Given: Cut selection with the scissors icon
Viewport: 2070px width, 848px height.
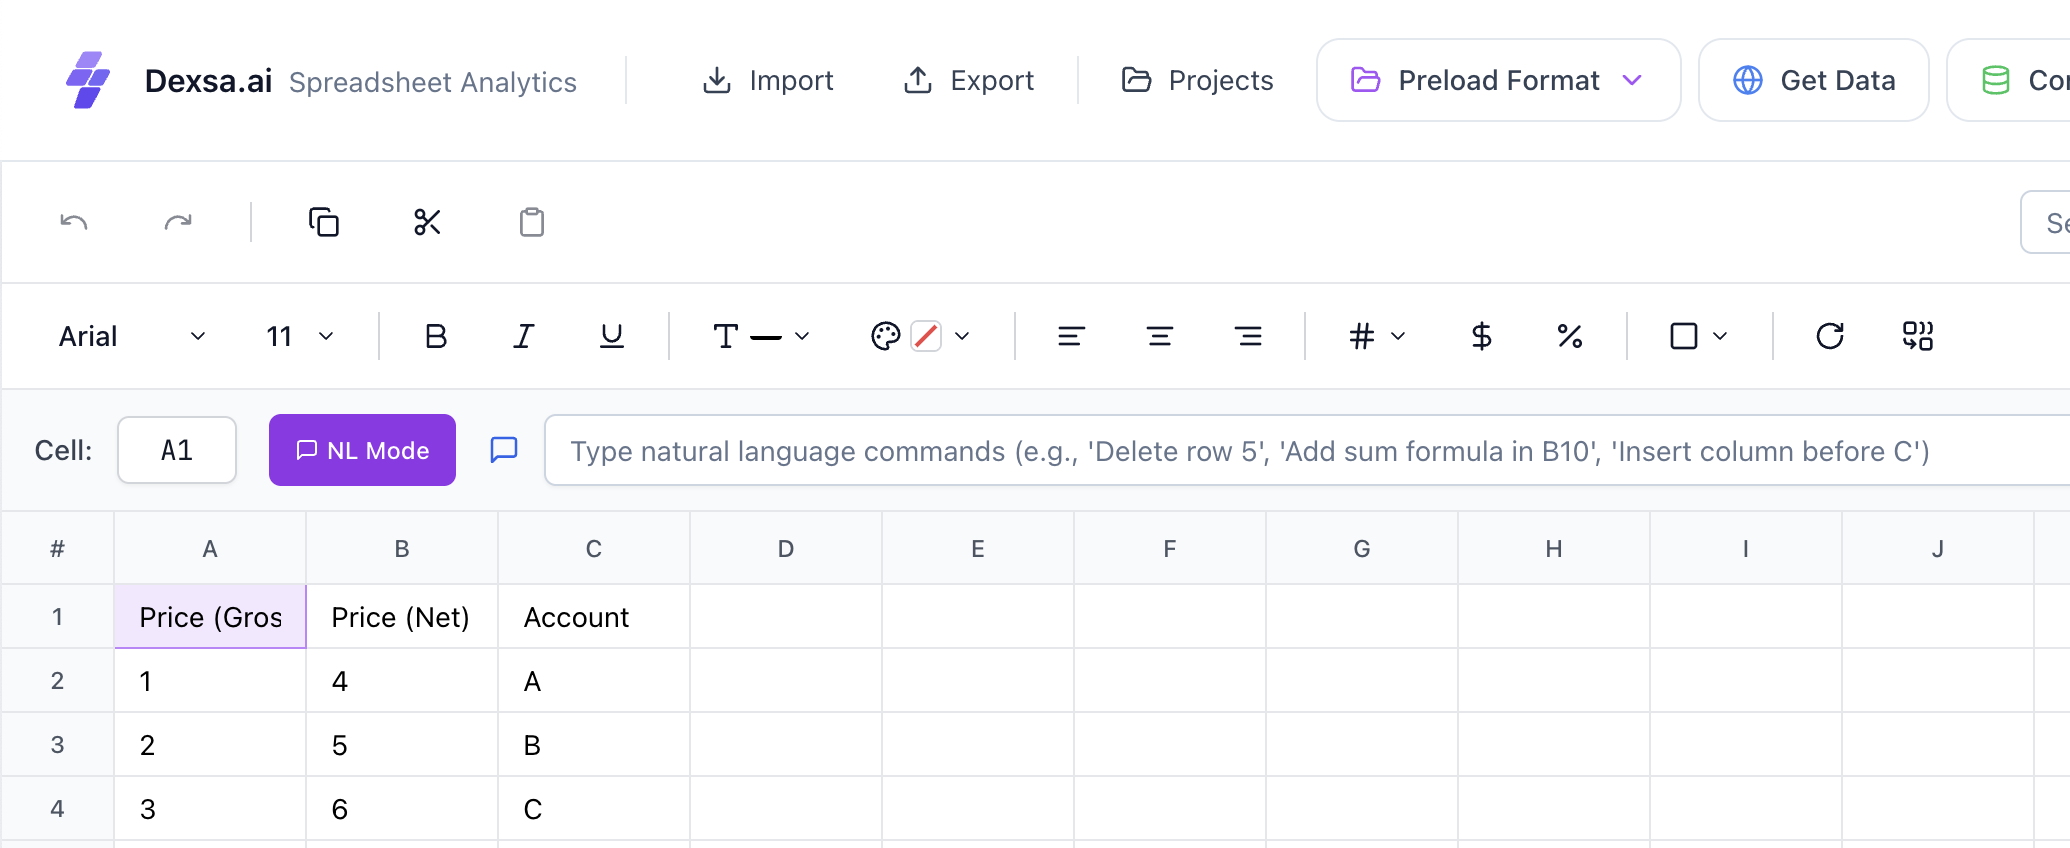Looking at the screenshot, I should click(x=428, y=222).
